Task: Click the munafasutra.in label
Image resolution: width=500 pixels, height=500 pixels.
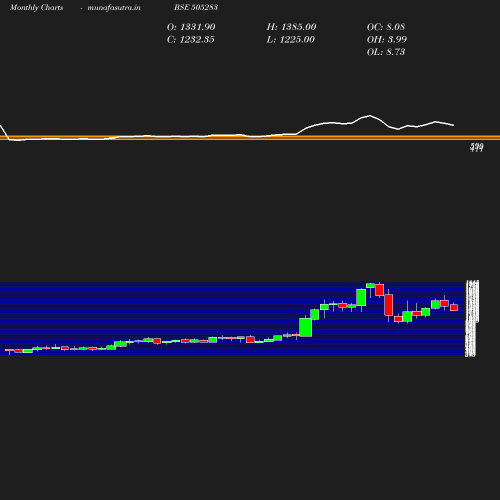Action: pyautogui.click(x=114, y=7)
